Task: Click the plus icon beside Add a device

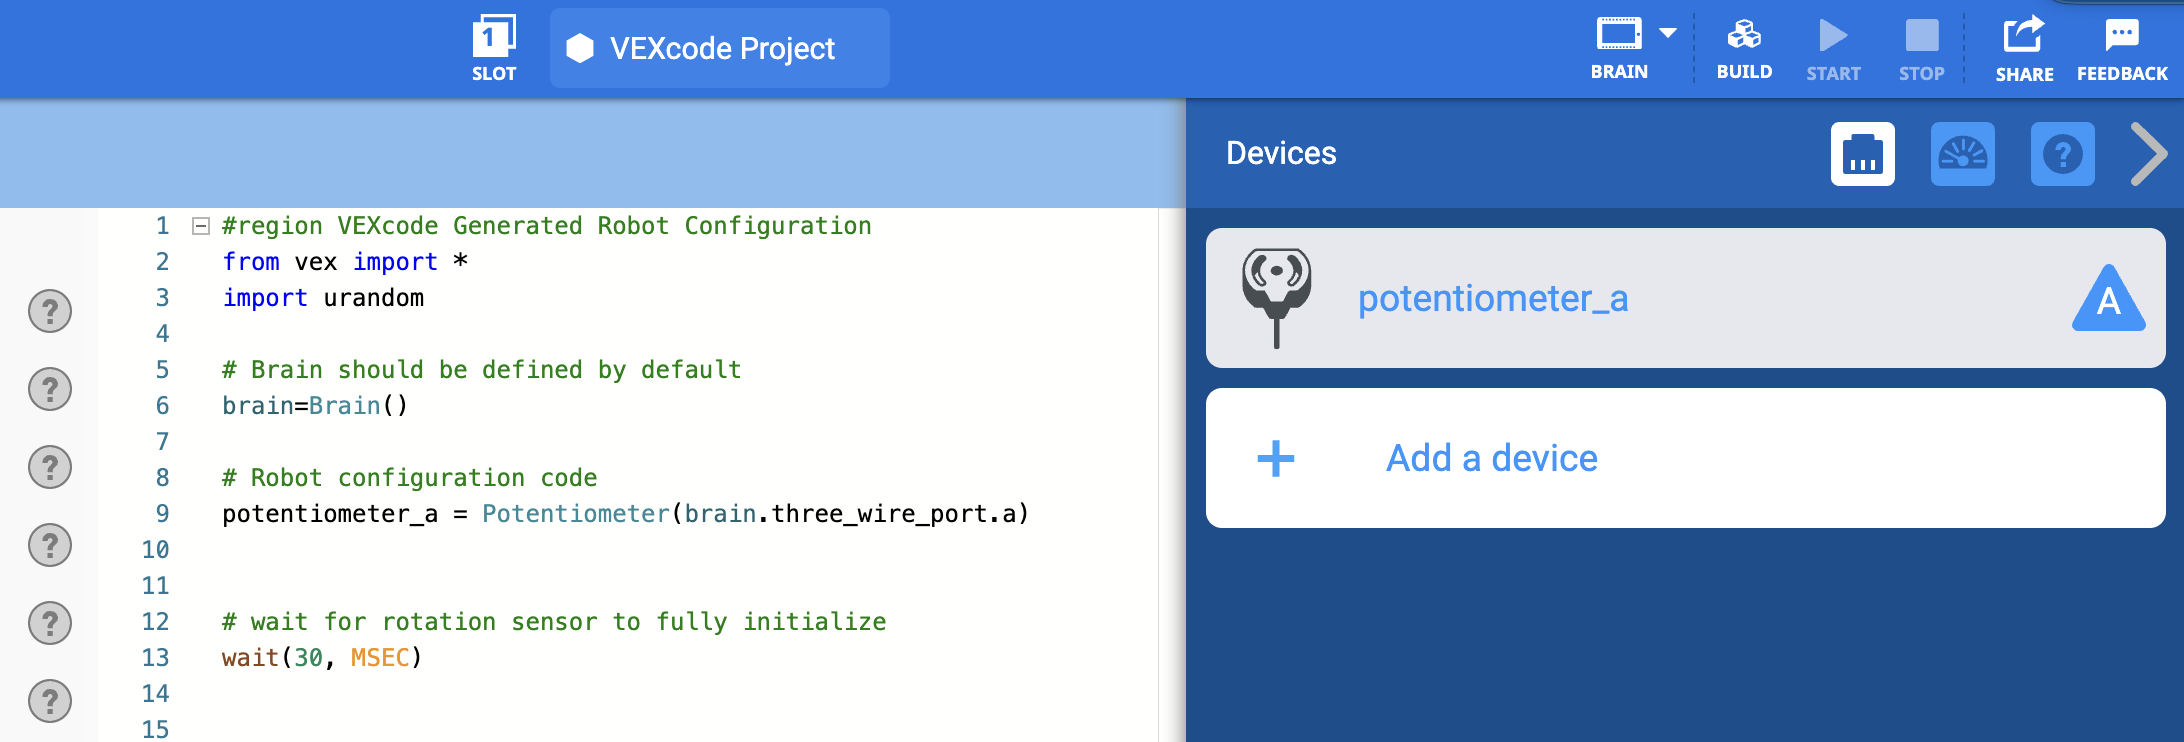Action: coord(1276,459)
